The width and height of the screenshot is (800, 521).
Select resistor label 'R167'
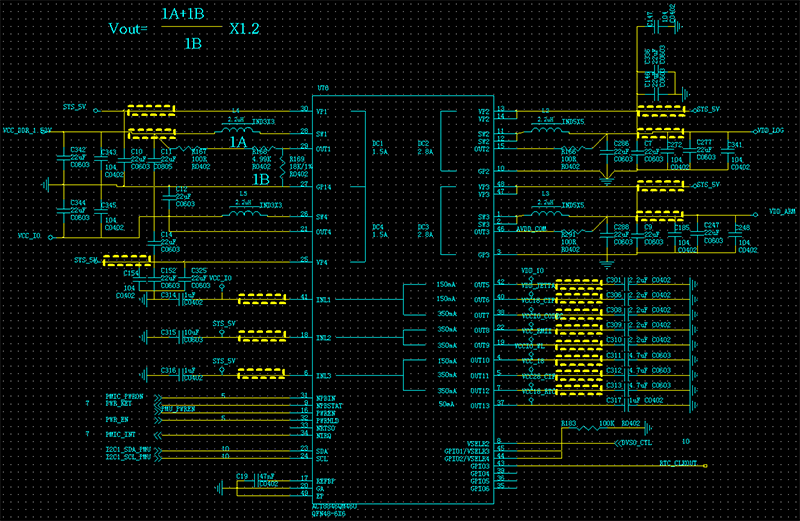[x=199, y=152]
